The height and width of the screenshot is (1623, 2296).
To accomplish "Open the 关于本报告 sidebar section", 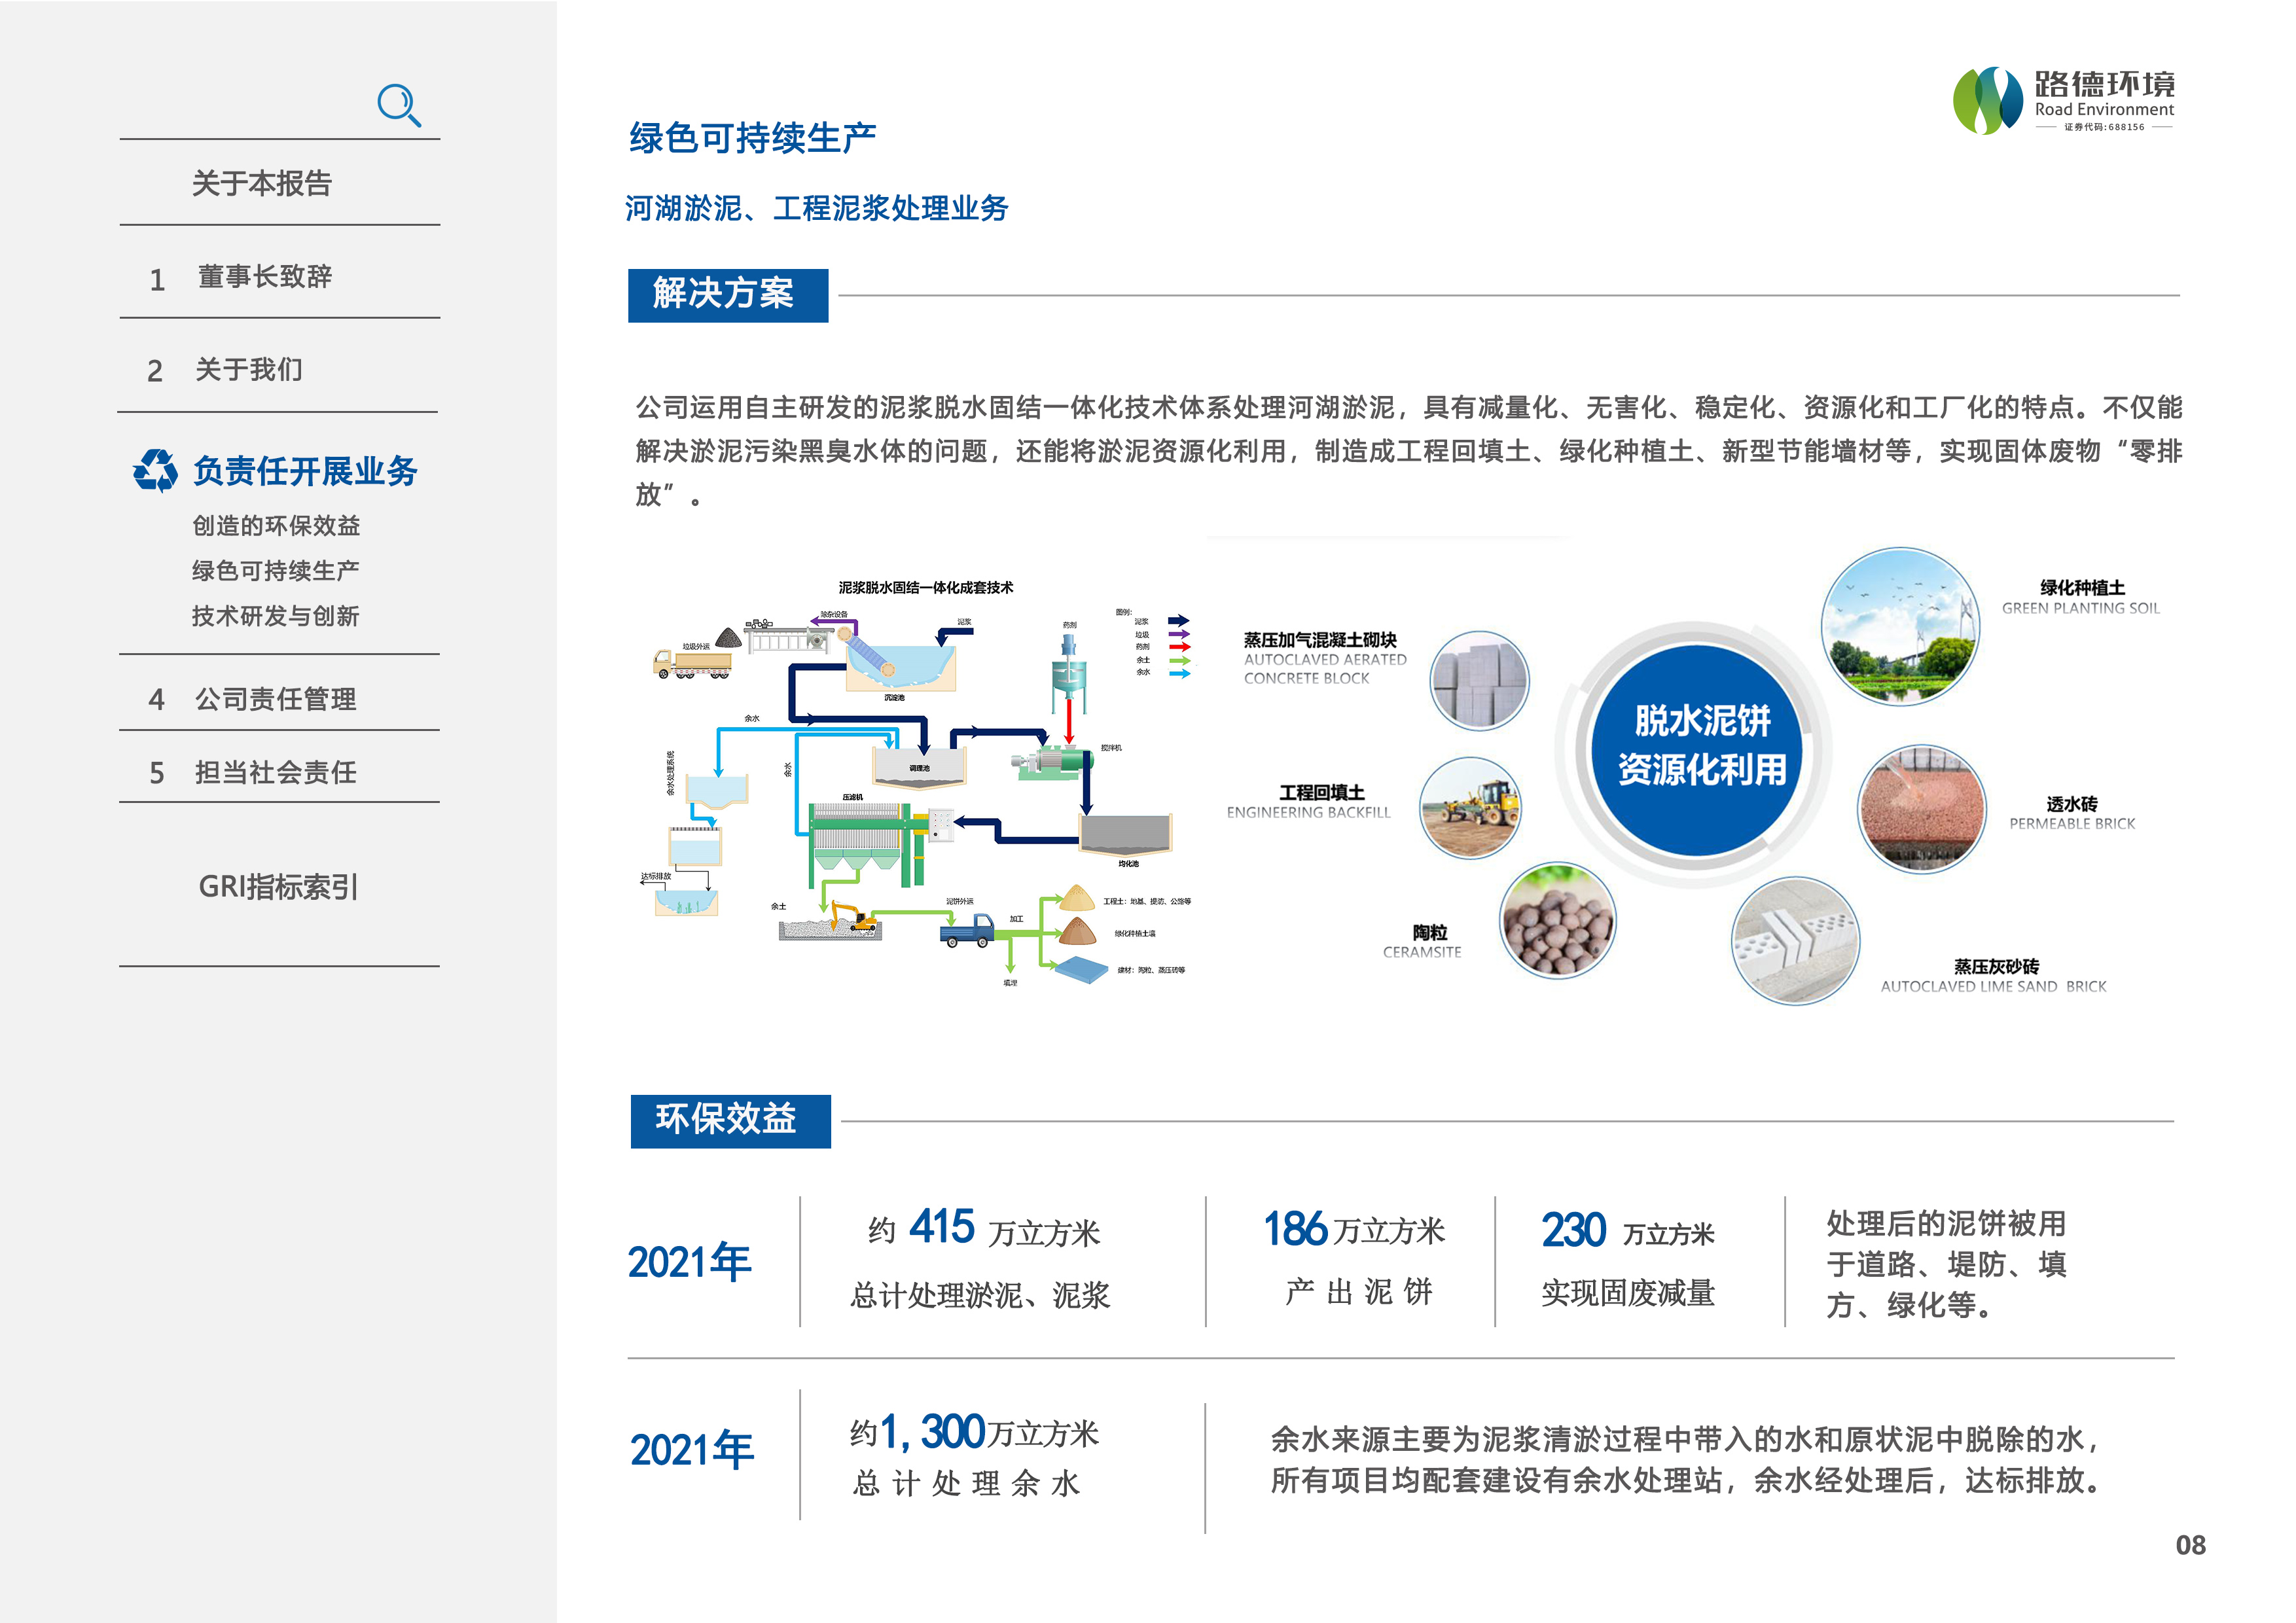I will [262, 183].
